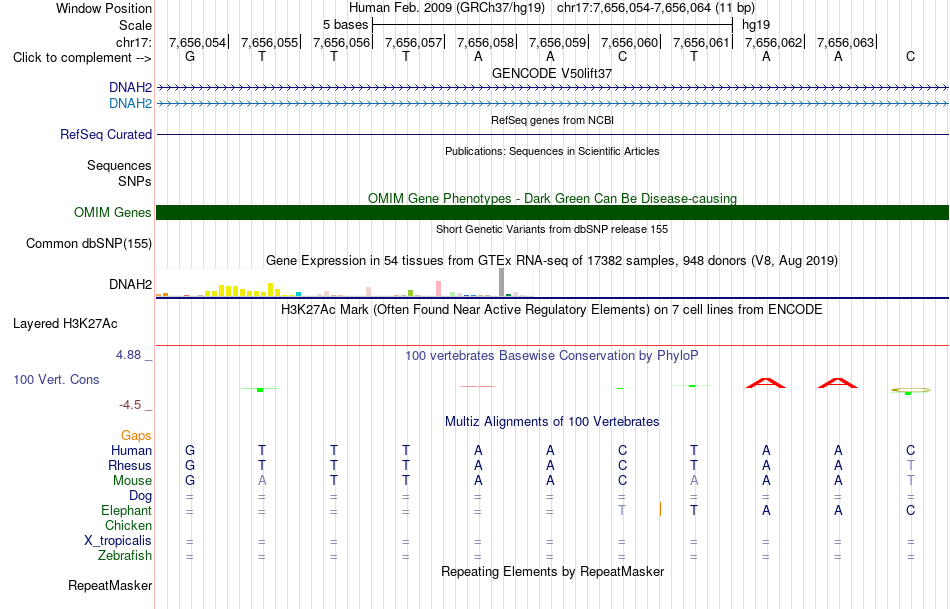Click the light blue DNAH2 GENCODE track label

click(x=130, y=104)
